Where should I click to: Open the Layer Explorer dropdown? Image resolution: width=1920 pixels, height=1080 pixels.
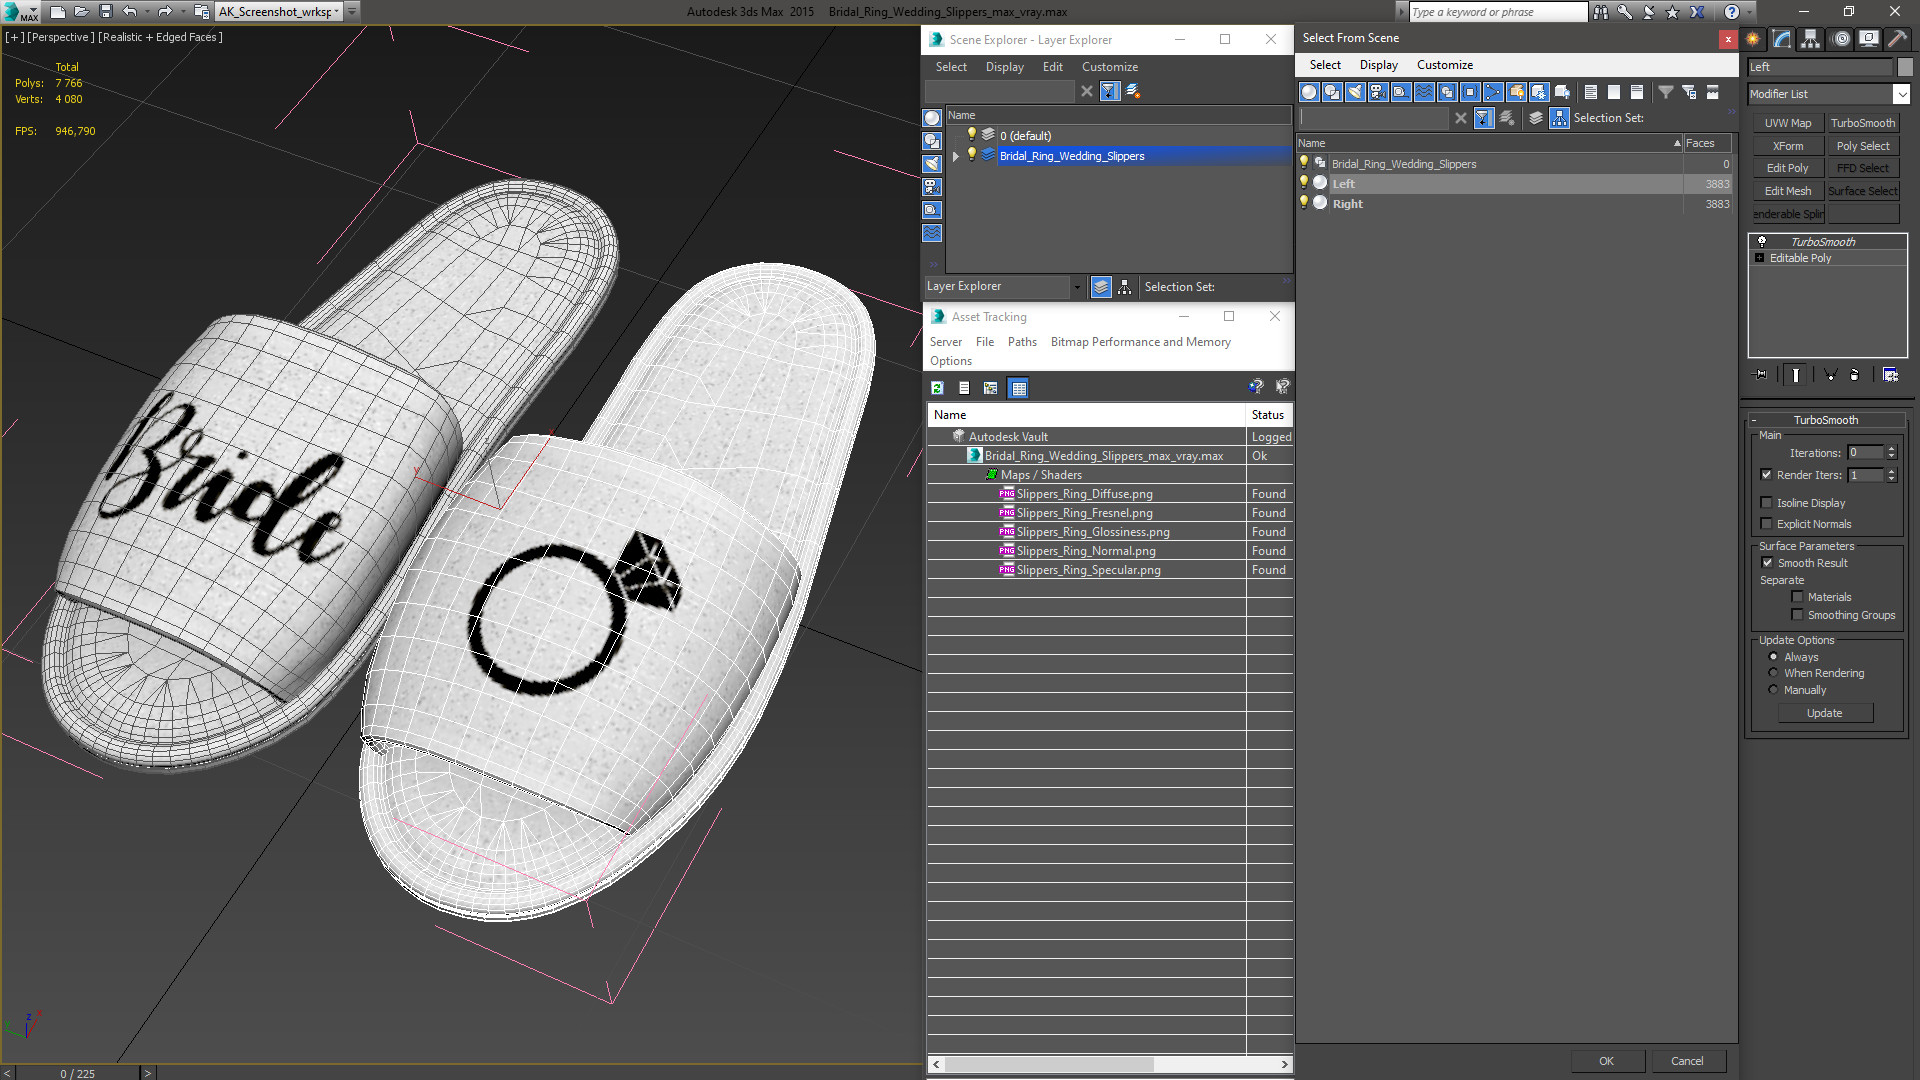click(1077, 287)
